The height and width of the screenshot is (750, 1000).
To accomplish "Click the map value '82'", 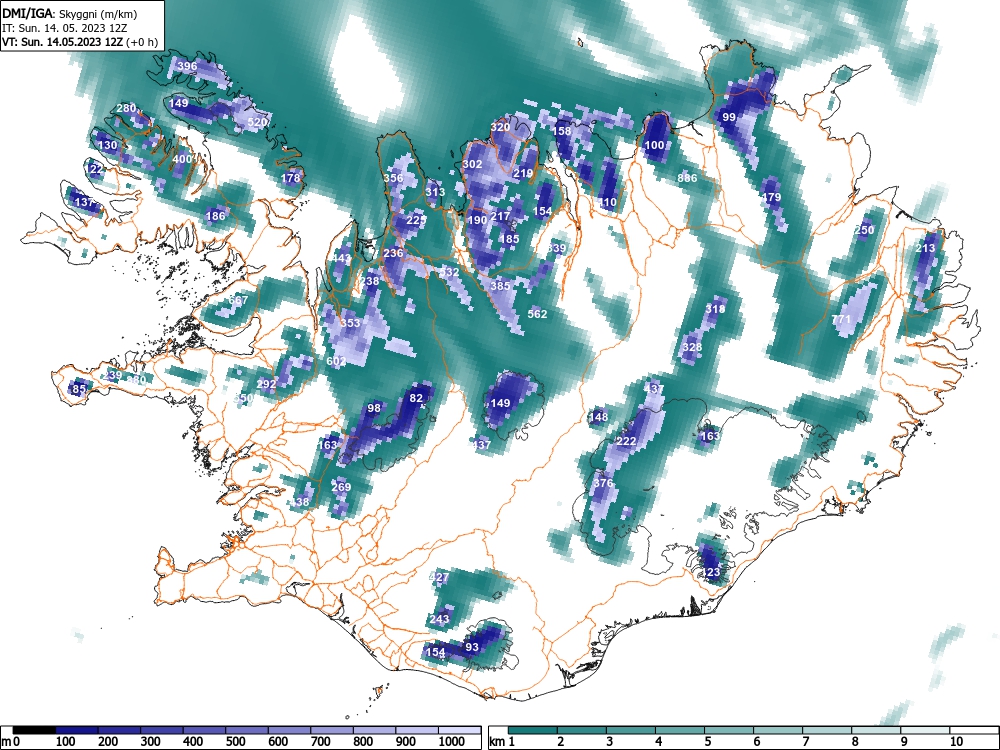I will (x=416, y=399).
